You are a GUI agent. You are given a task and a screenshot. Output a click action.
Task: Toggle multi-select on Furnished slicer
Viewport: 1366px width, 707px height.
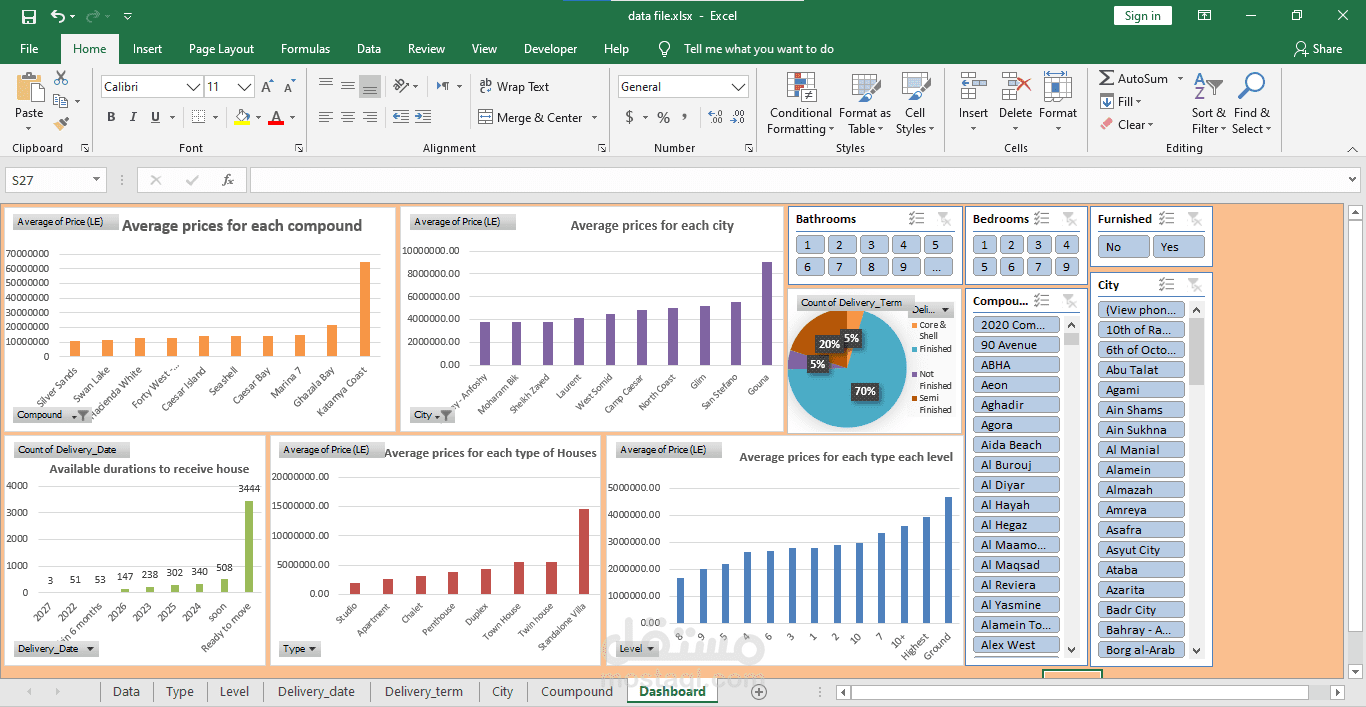1167,219
